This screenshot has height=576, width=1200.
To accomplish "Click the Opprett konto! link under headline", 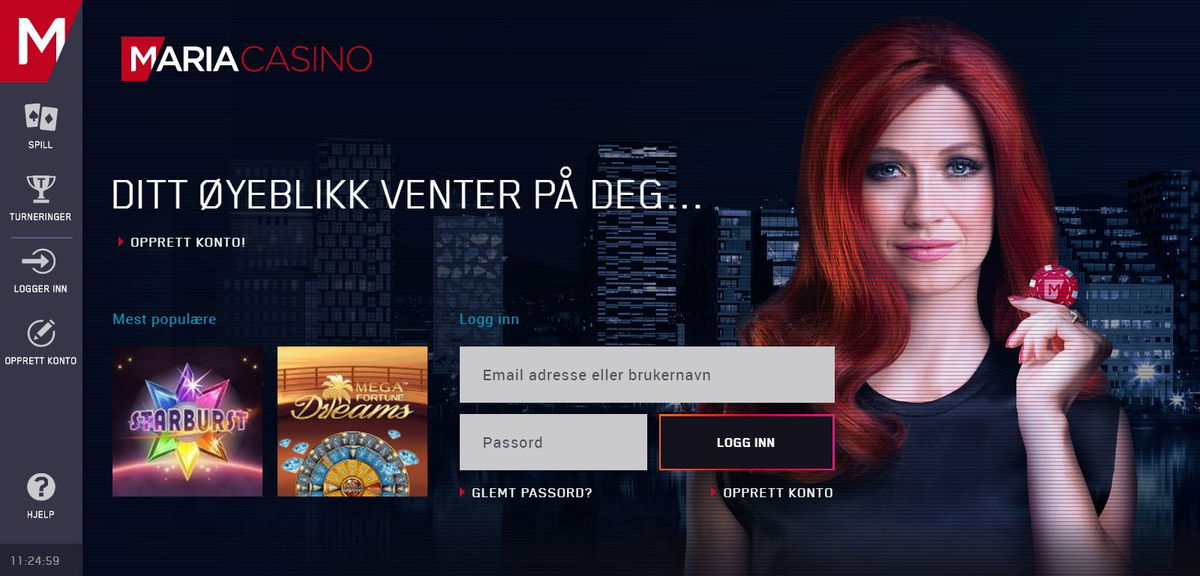I will (188, 242).
